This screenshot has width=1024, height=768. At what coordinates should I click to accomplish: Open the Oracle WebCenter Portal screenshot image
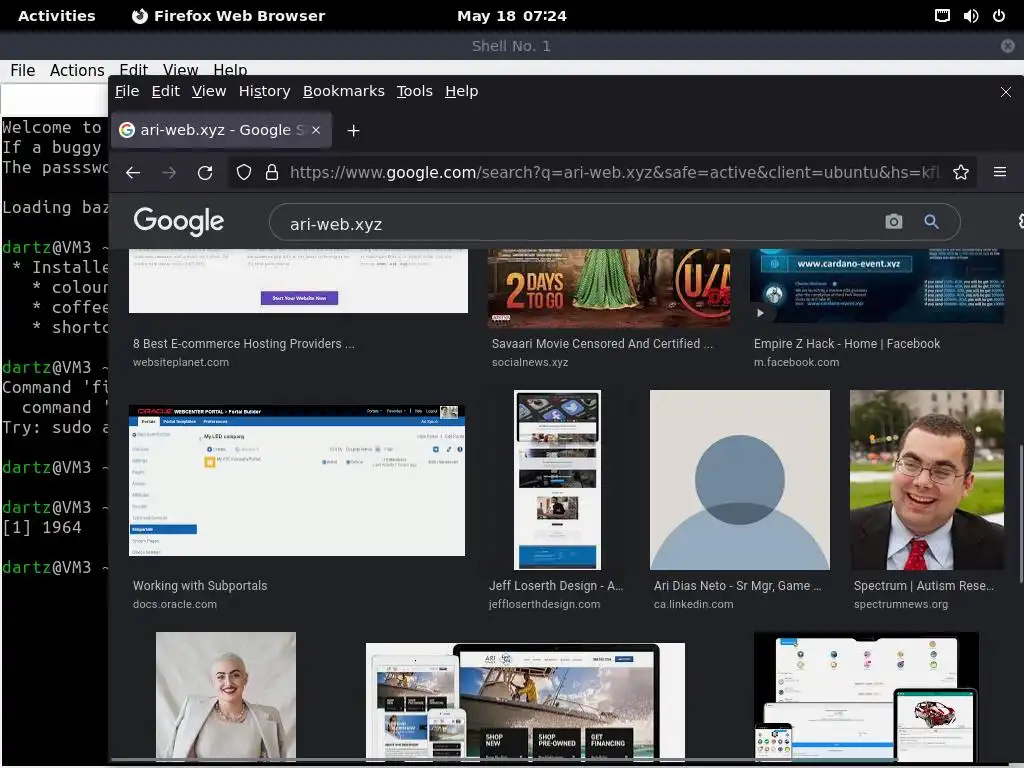pos(297,480)
